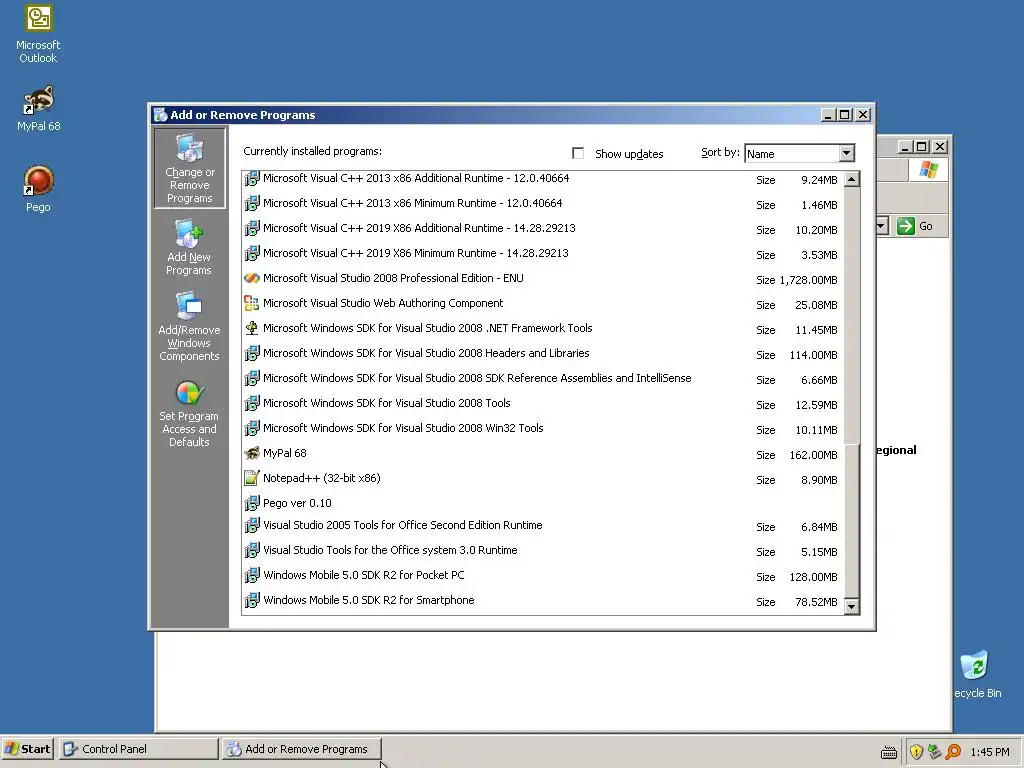Maximize the Add or Remove Programs window
The width and height of the screenshot is (1024, 768).
(845, 115)
